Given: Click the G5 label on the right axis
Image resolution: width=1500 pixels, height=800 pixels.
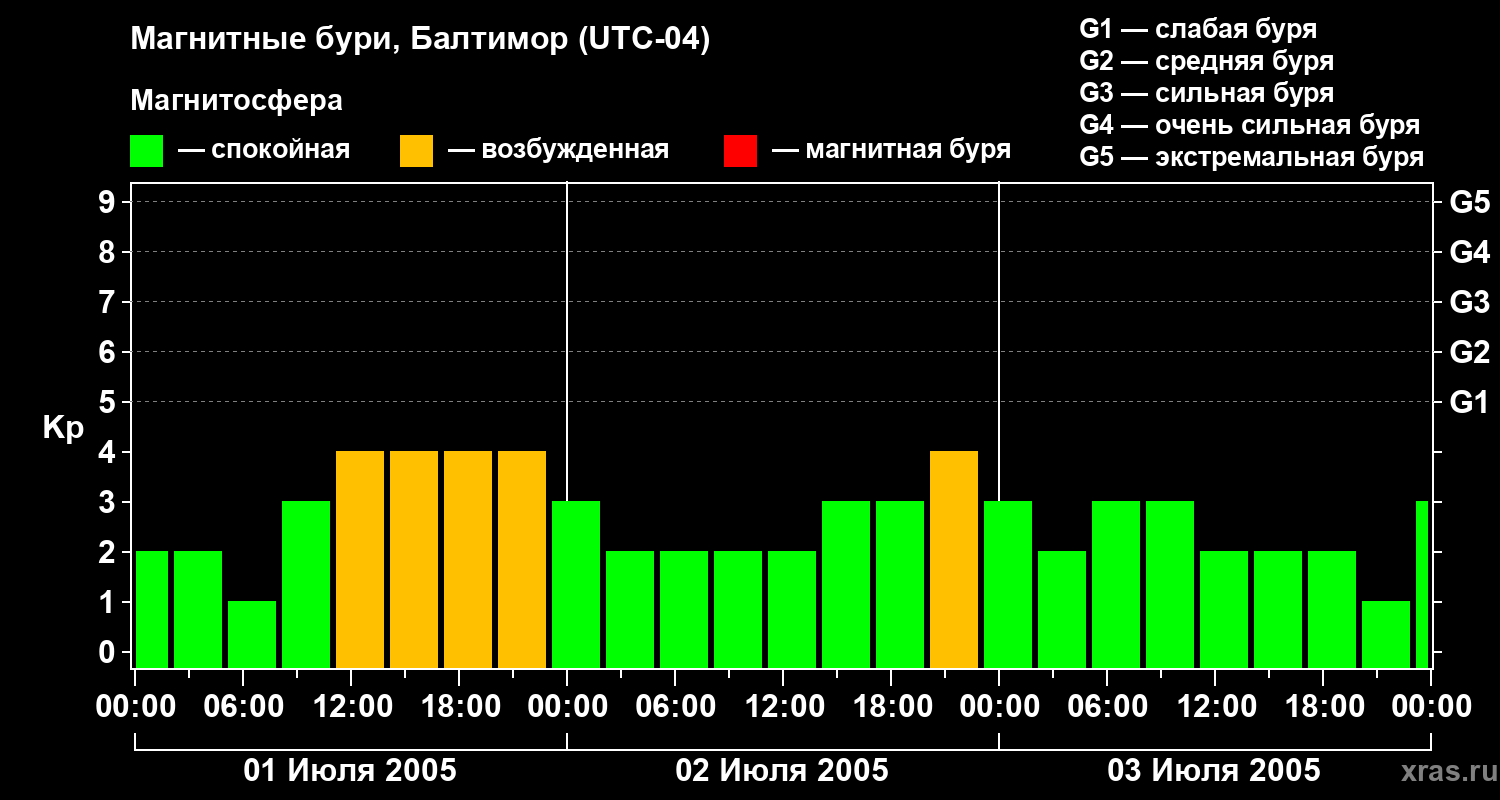Looking at the screenshot, I should point(1469,203).
